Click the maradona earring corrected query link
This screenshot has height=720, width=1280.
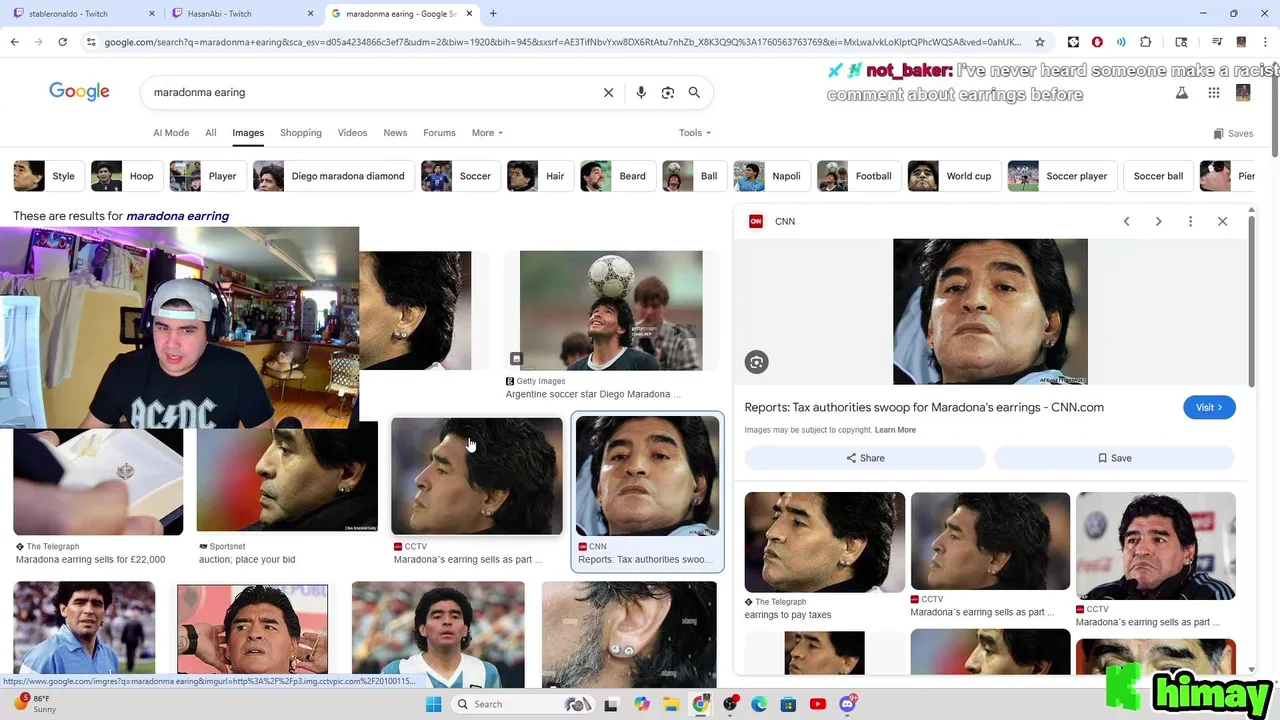coord(177,216)
